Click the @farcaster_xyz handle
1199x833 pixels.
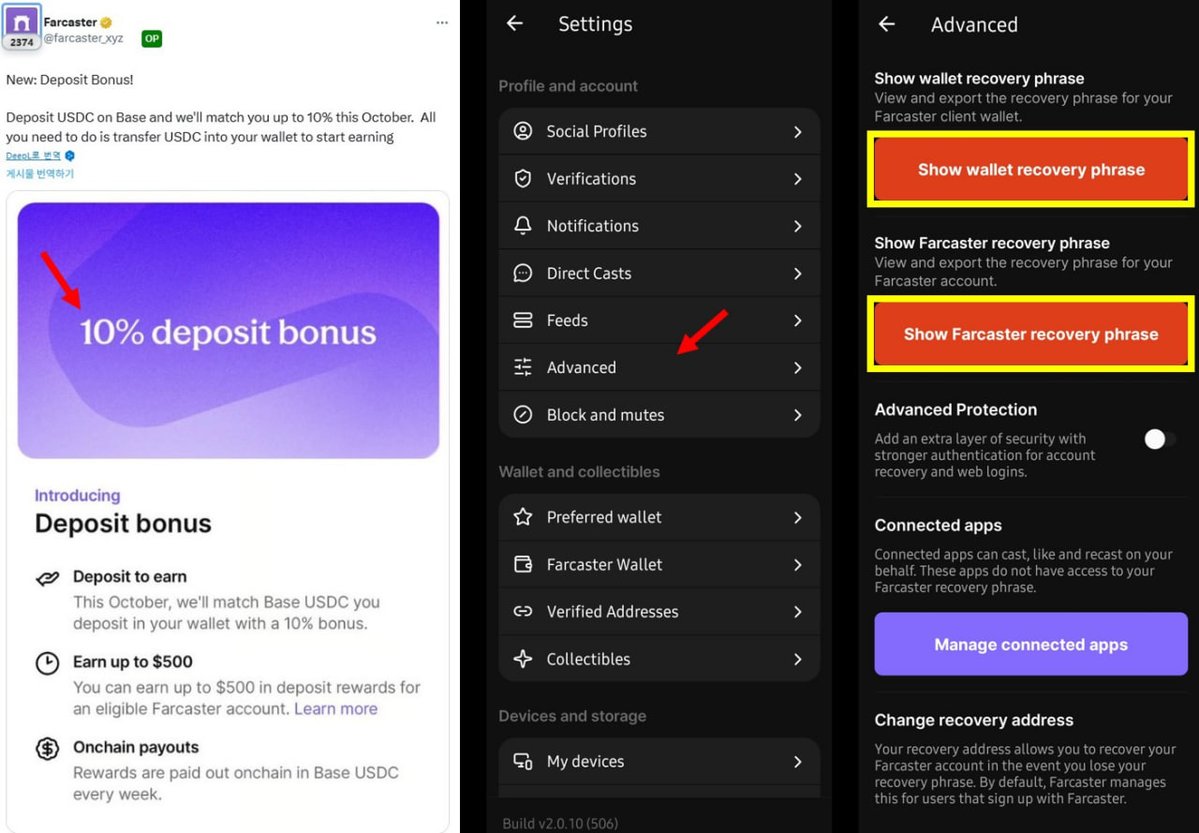[x=83, y=37]
